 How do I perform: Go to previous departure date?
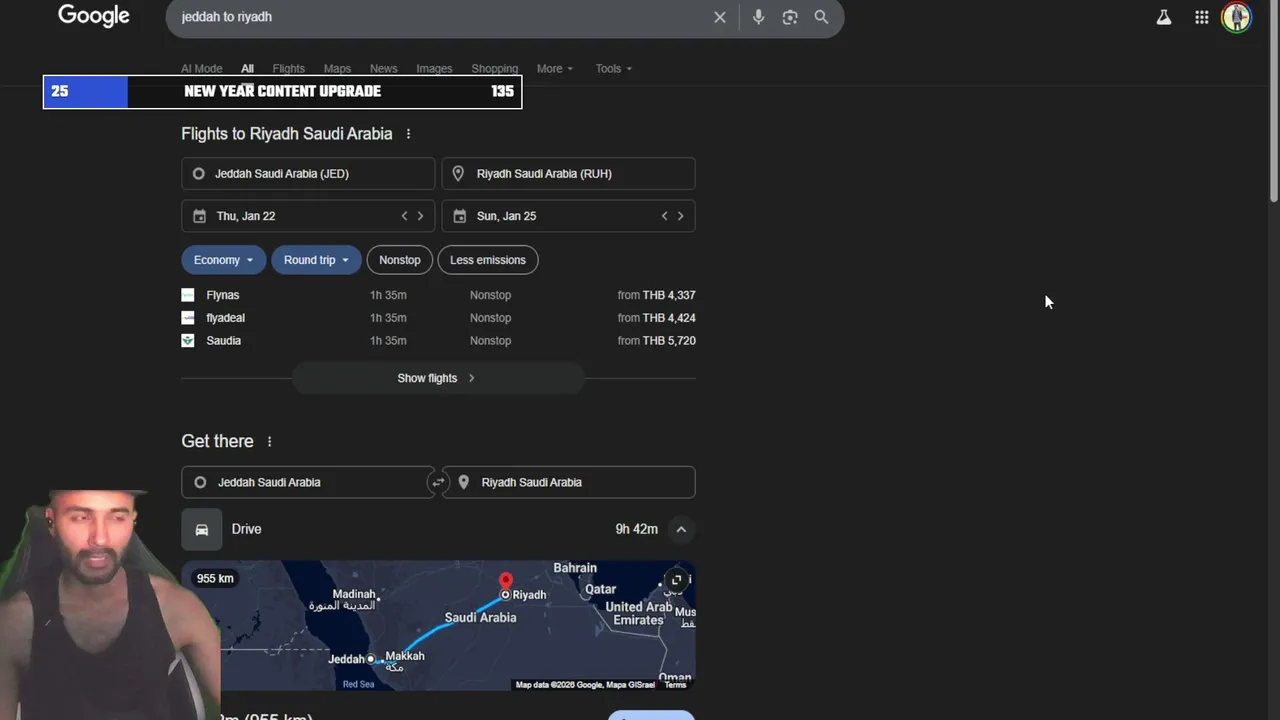404,216
